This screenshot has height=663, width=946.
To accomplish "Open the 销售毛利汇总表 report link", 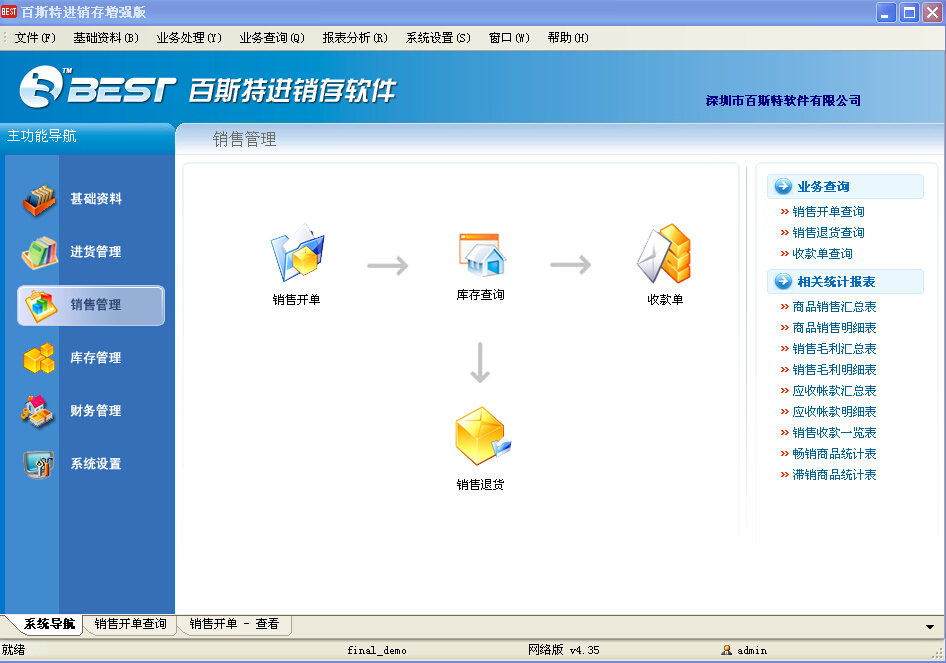I will pyautogui.click(x=834, y=349).
